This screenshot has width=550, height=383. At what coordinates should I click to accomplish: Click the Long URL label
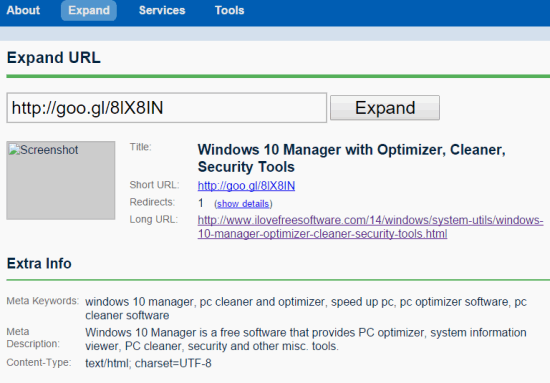tap(154, 219)
